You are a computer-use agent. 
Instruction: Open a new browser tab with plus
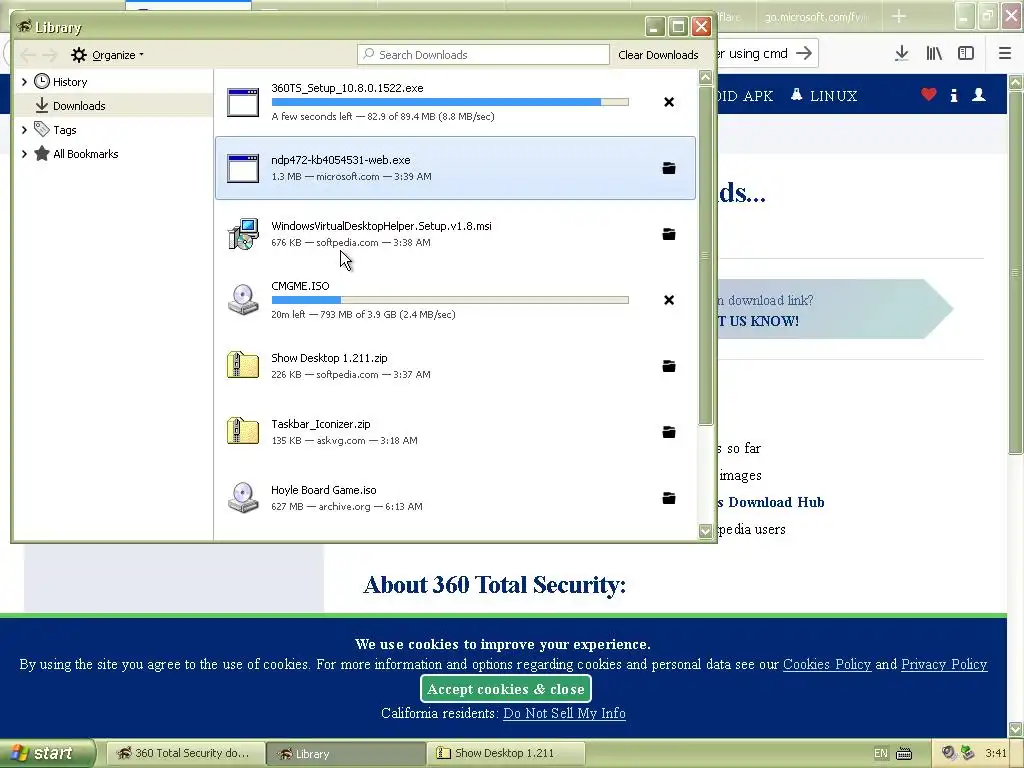click(x=899, y=16)
